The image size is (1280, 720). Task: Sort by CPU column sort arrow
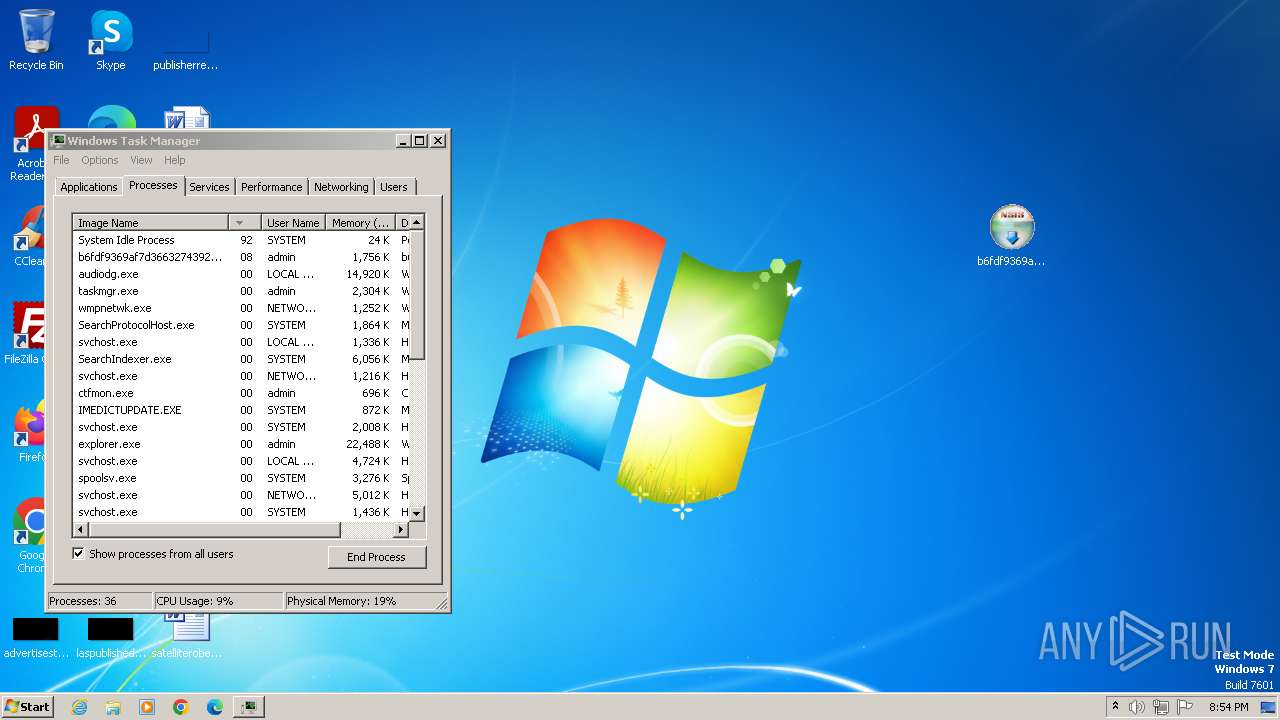(x=244, y=222)
